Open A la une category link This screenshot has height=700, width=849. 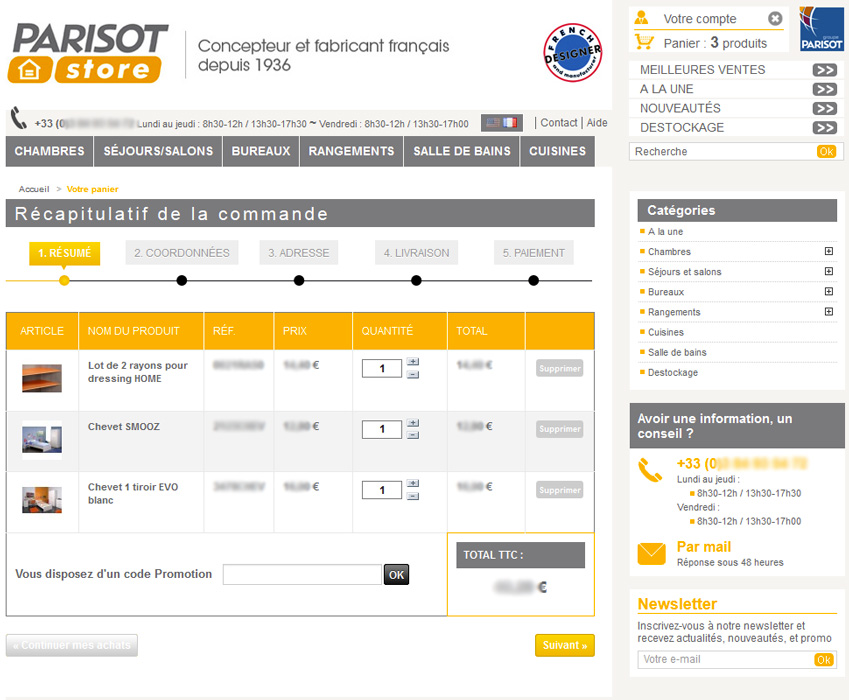coord(665,232)
